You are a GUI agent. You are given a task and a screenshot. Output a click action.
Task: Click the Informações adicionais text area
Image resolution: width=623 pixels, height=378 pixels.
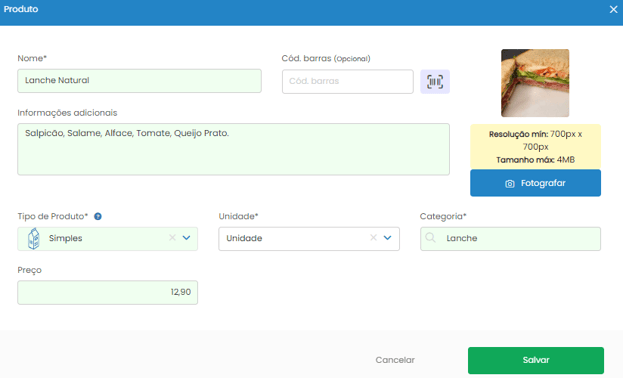pos(233,149)
